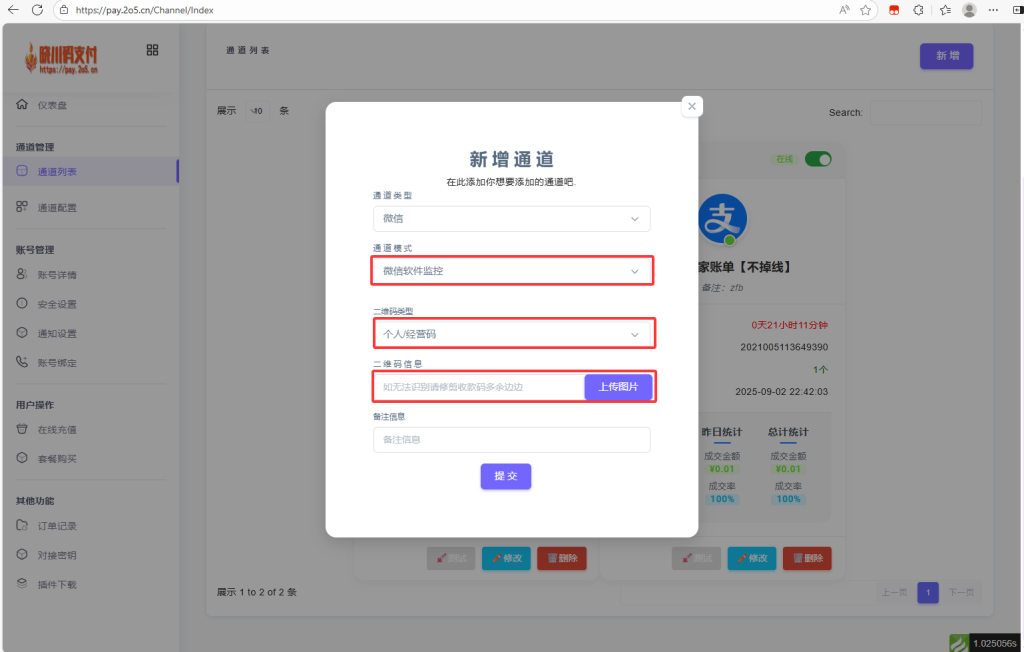Click the Alipay channel logo icon
The image size is (1024, 652).
722,219
